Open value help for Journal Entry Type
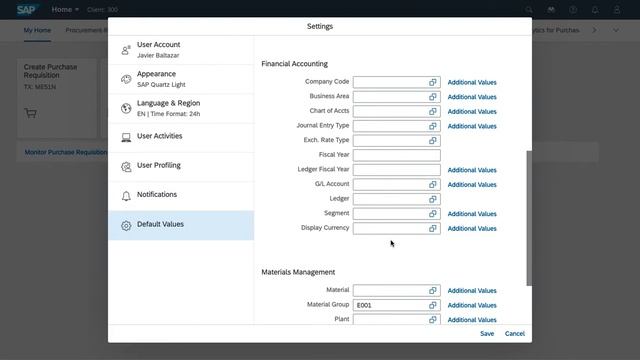640x360 pixels. [433, 126]
